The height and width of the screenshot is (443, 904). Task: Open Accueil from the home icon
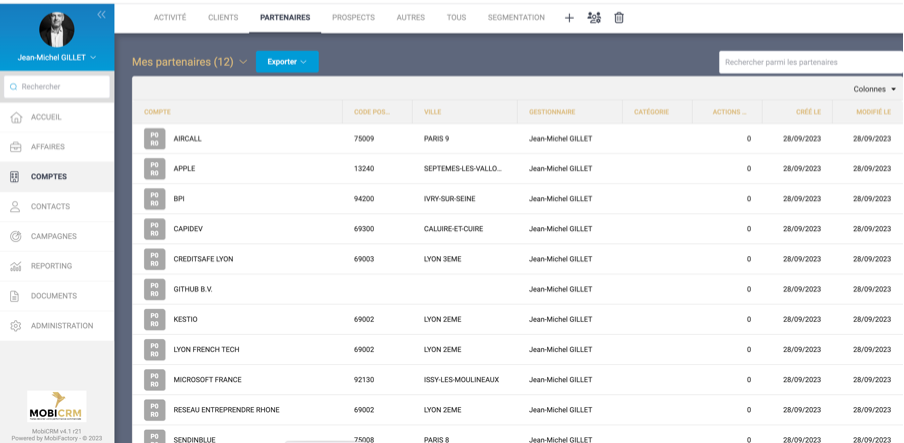point(16,117)
